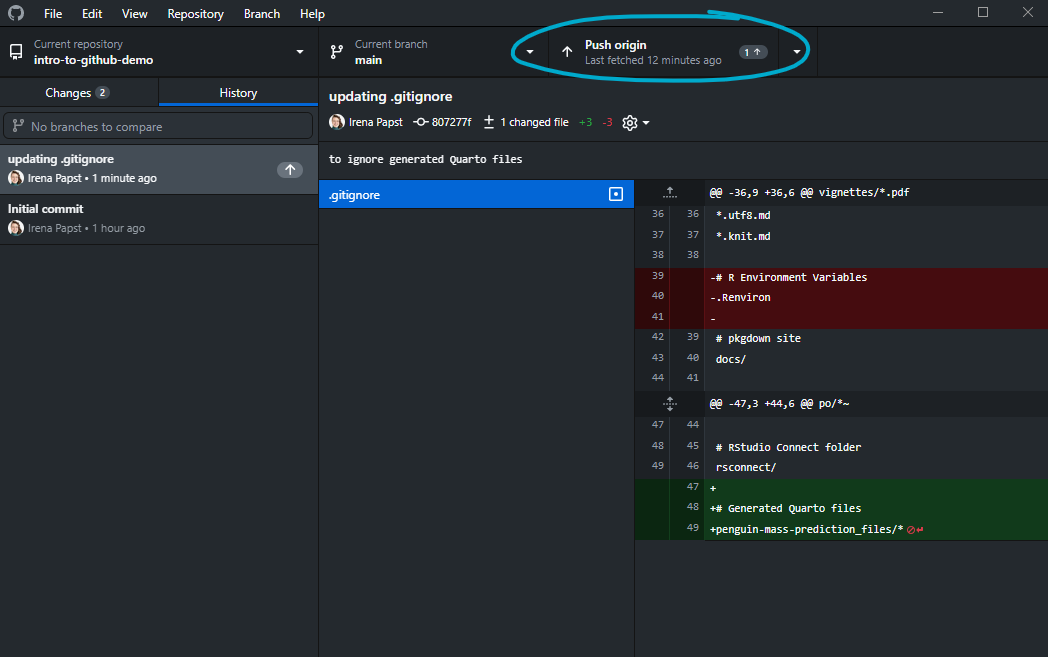Click the GitHub logo icon in title bar

(x=16, y=14)
